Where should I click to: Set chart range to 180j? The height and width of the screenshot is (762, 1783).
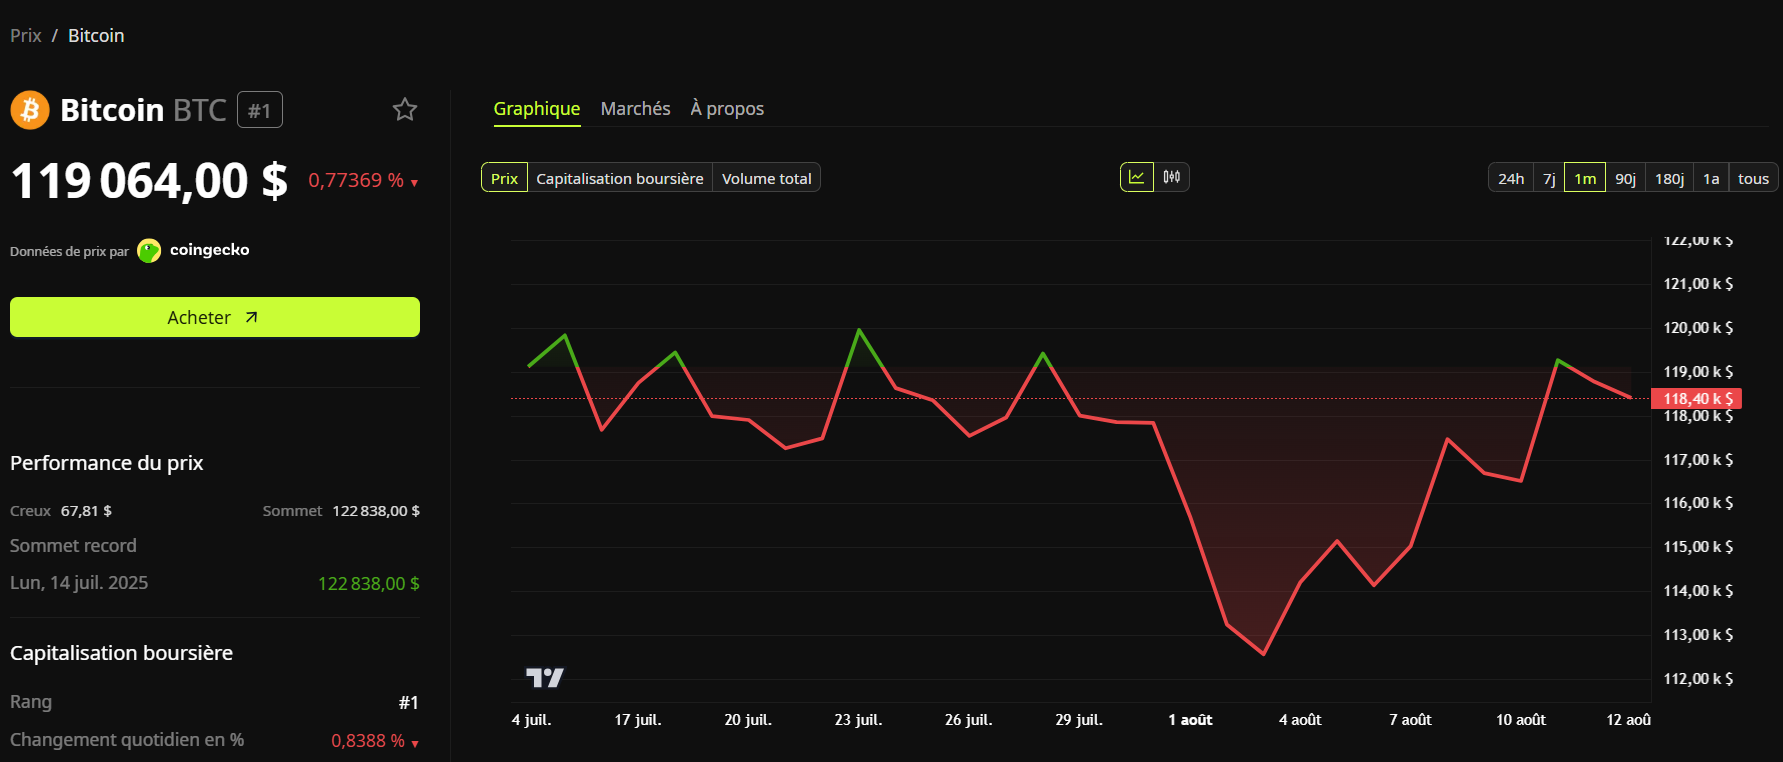point(1669,178)
